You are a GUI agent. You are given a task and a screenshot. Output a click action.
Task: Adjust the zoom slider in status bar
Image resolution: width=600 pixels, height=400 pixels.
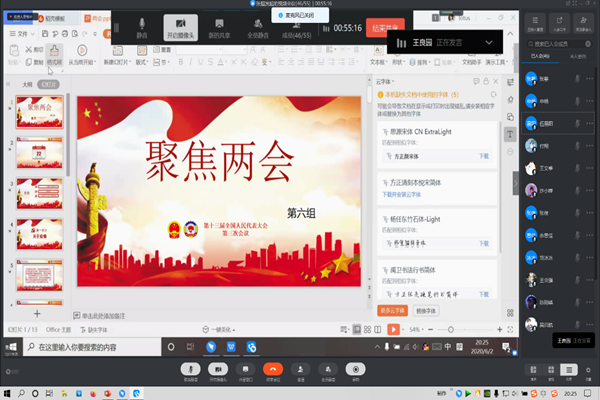(x=450, y=328)
